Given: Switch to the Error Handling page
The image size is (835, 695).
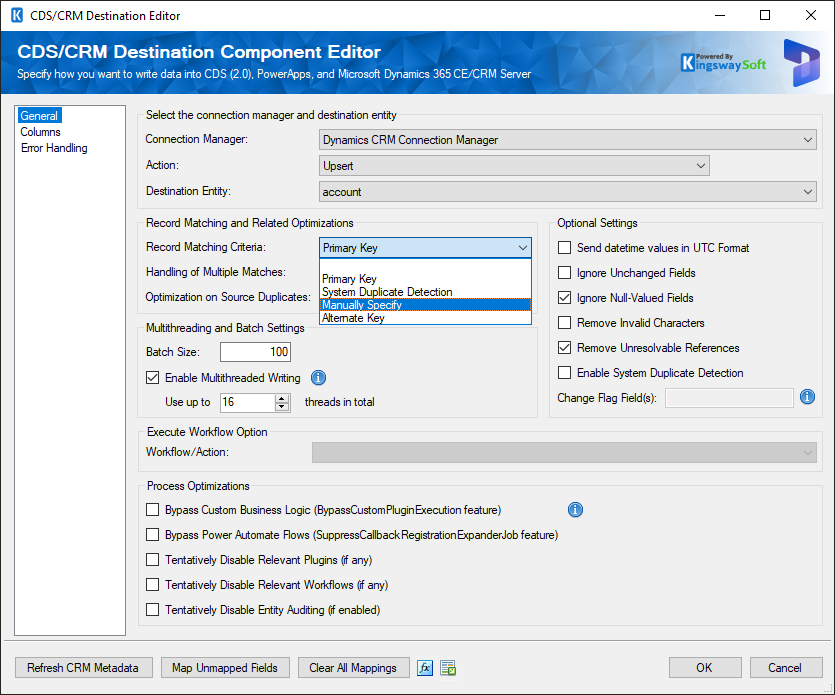Looking at the screenshot, I should coord(54,148).
